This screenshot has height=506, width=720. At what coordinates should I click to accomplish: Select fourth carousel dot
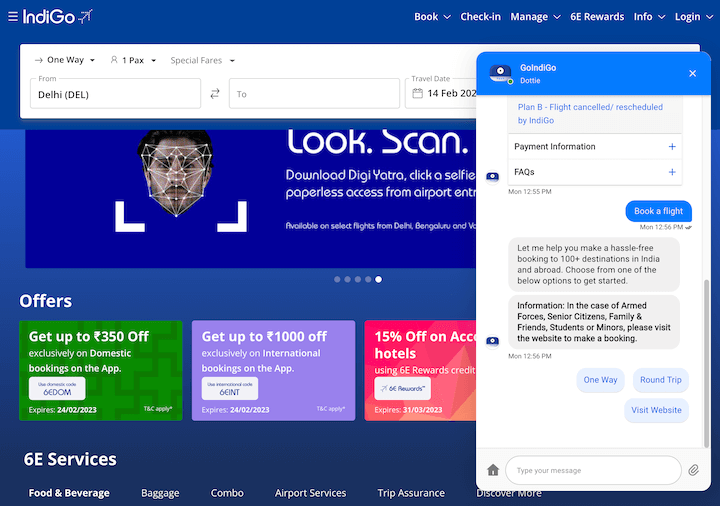(x=368, y=279)
